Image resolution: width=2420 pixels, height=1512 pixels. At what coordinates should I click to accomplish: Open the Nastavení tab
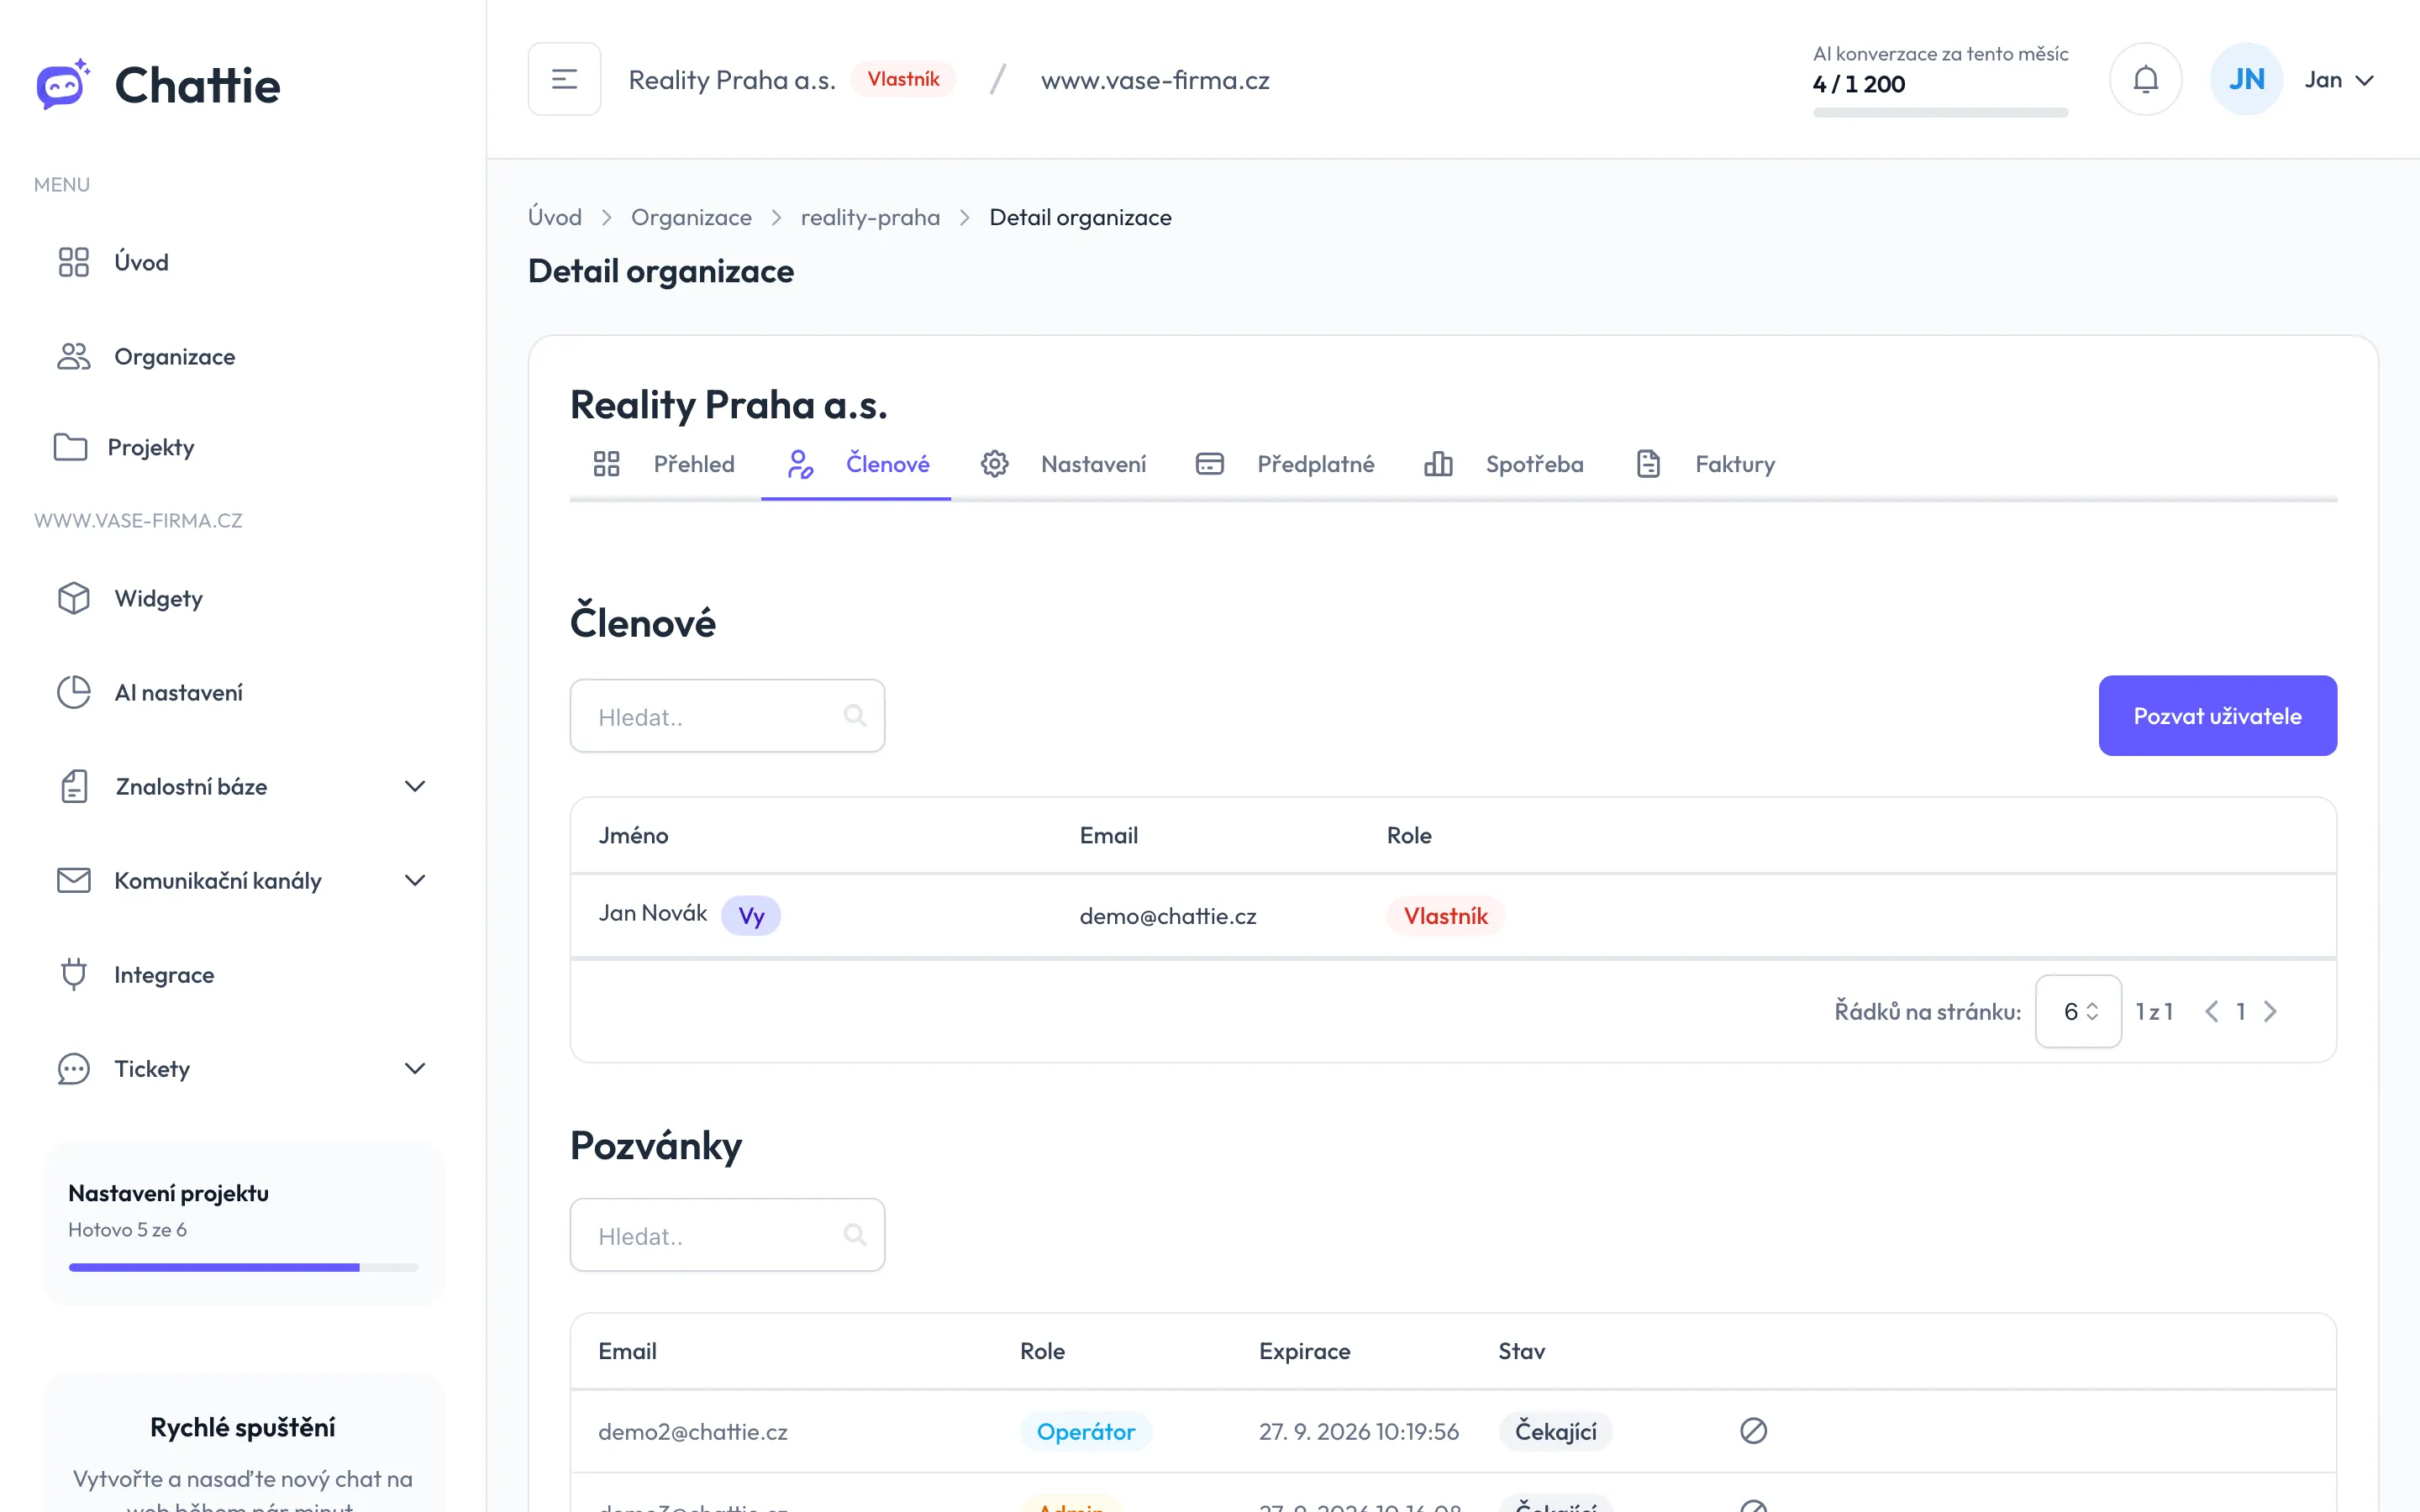(x=1063, y=464)
